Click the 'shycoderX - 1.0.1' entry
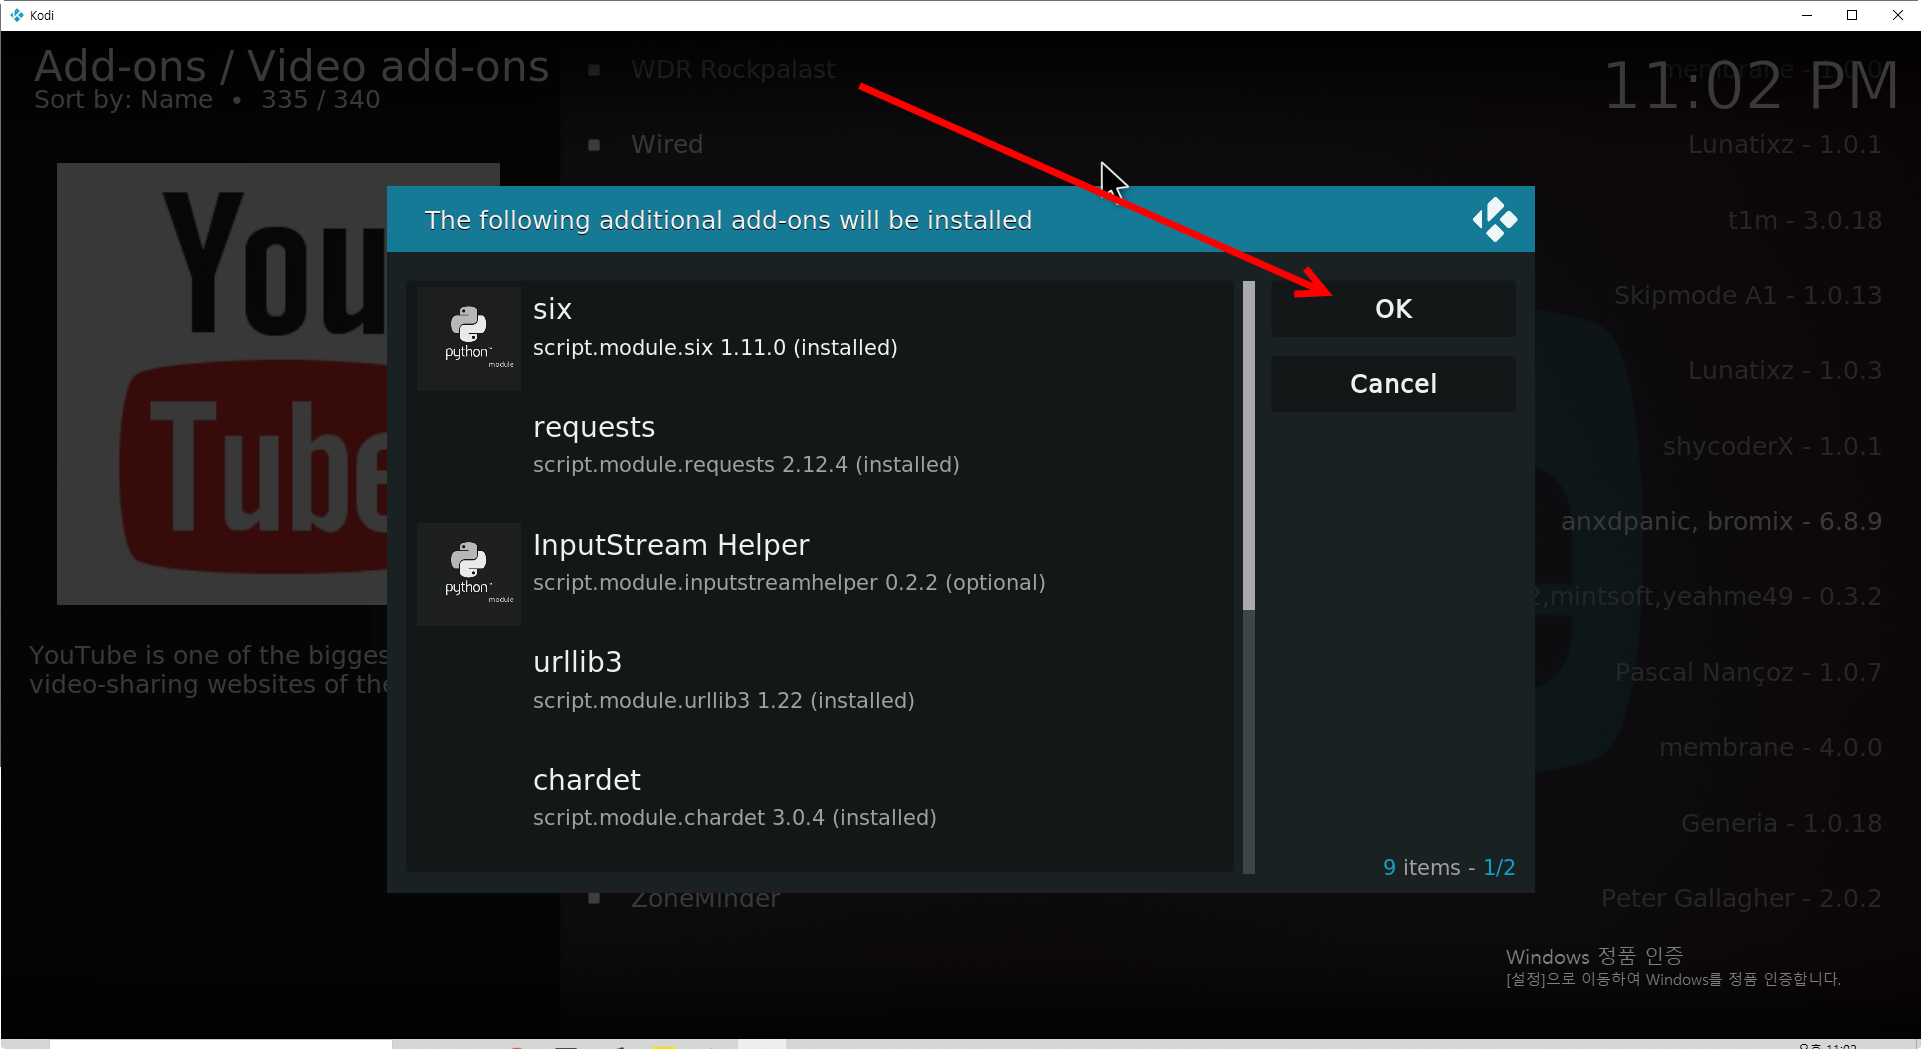1921x1049 pixels. tap(1772, 446)
